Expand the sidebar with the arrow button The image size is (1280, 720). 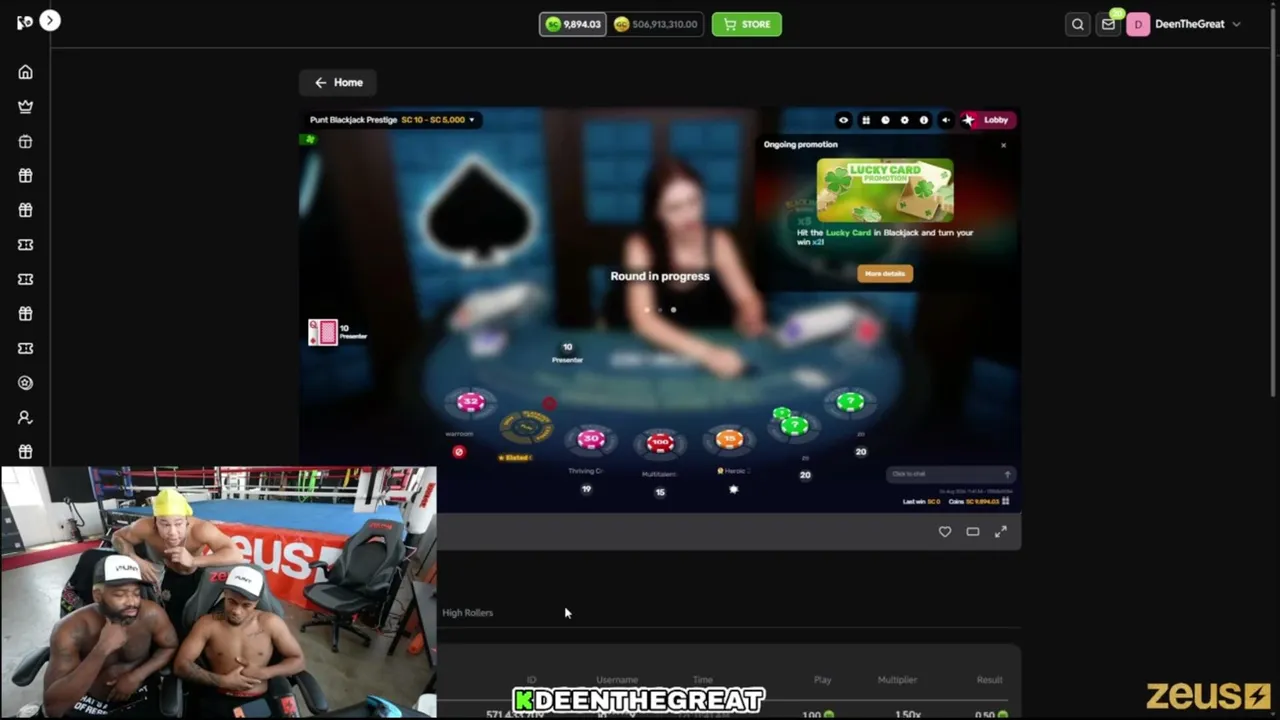tap(50, 21)
